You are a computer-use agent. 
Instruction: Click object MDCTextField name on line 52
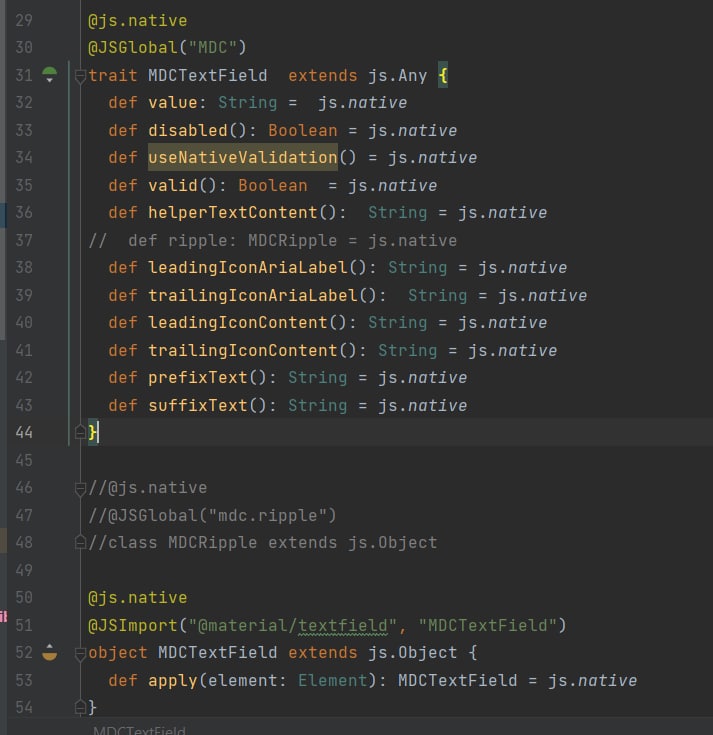218,652
